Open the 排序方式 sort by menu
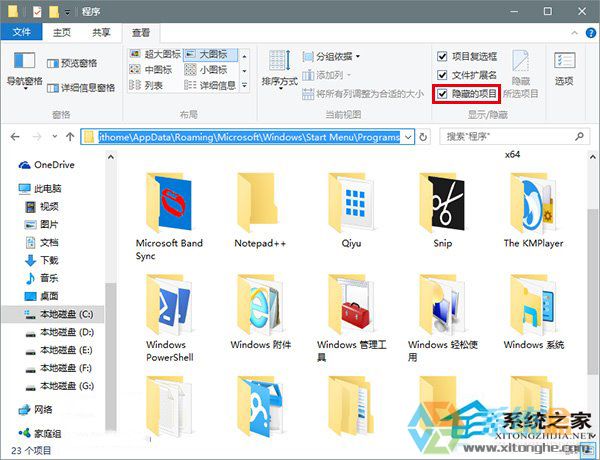The width and height of the screenshot is (600, 460). (x=280, y=70)
